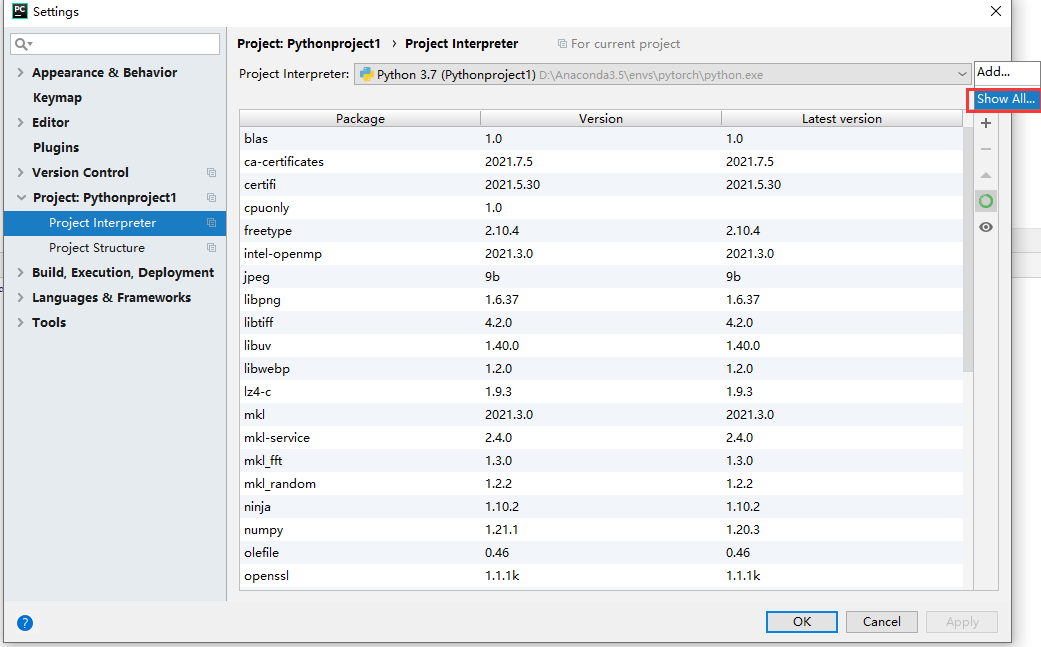The width and height of the screenshot is (1041, 647).
Task: Click the Cancel button
Action: click(882, 622)
